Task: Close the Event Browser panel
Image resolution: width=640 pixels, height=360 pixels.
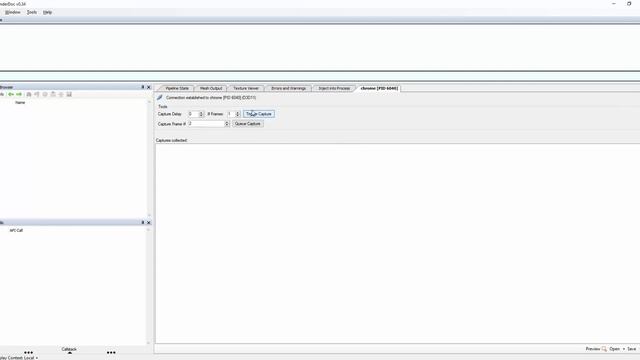Action: click(149, 87)
